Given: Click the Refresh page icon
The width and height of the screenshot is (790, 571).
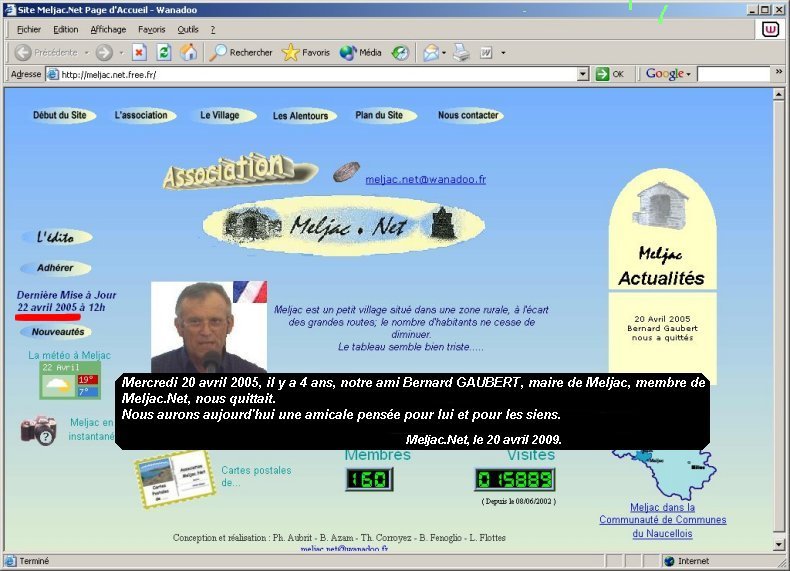Looking at the screenshot, I should pos(164,52).
